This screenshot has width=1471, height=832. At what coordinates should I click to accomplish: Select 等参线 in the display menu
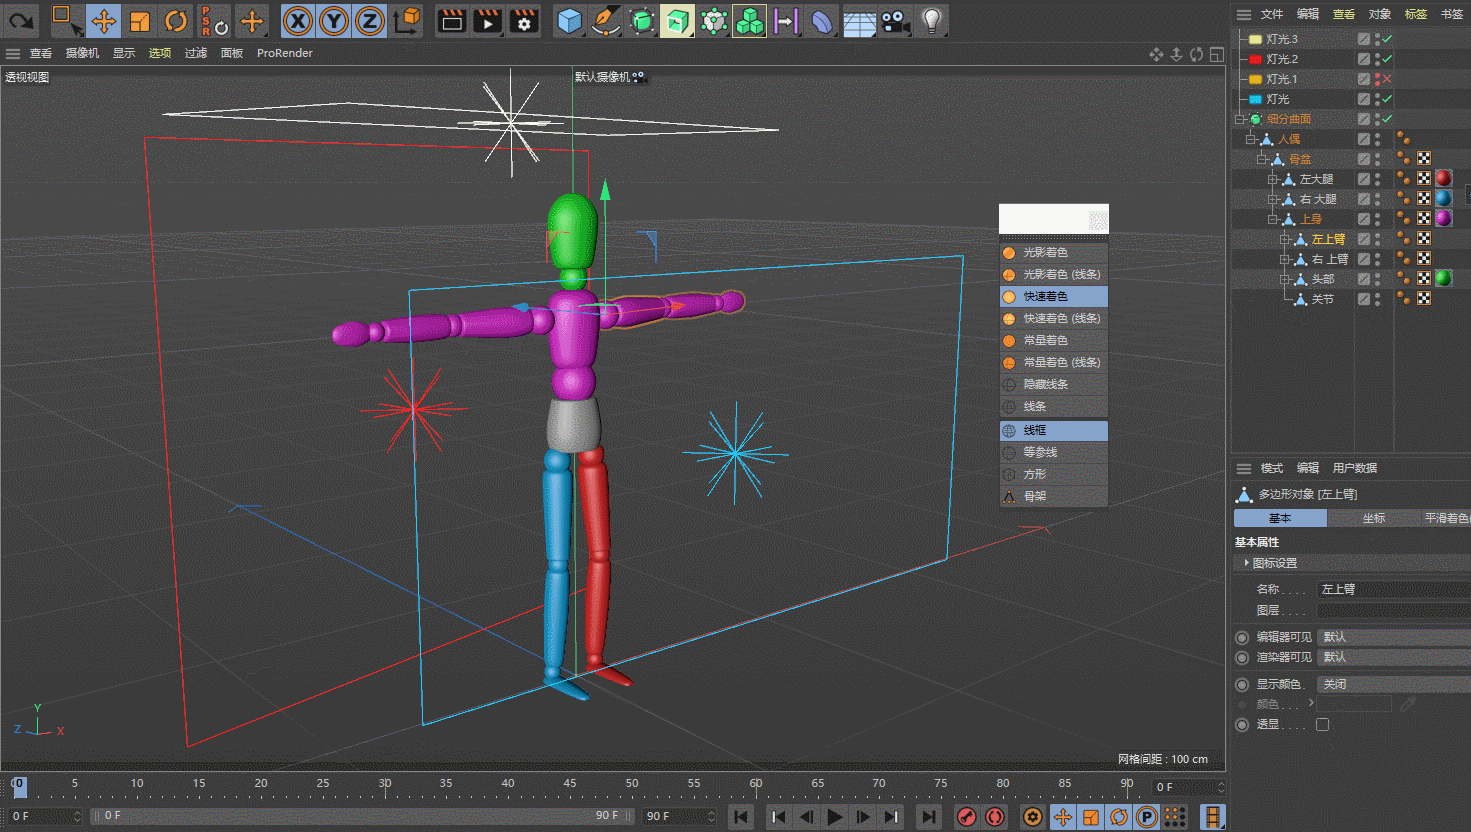click(1054, 452)
